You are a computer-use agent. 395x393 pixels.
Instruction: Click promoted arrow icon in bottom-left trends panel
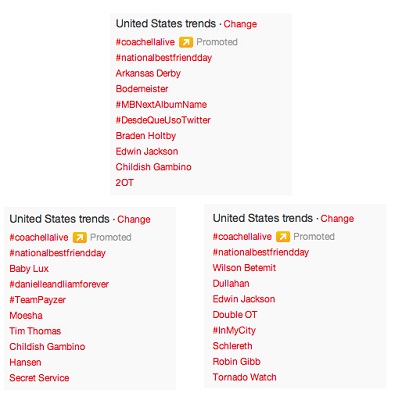coord(80,237)
